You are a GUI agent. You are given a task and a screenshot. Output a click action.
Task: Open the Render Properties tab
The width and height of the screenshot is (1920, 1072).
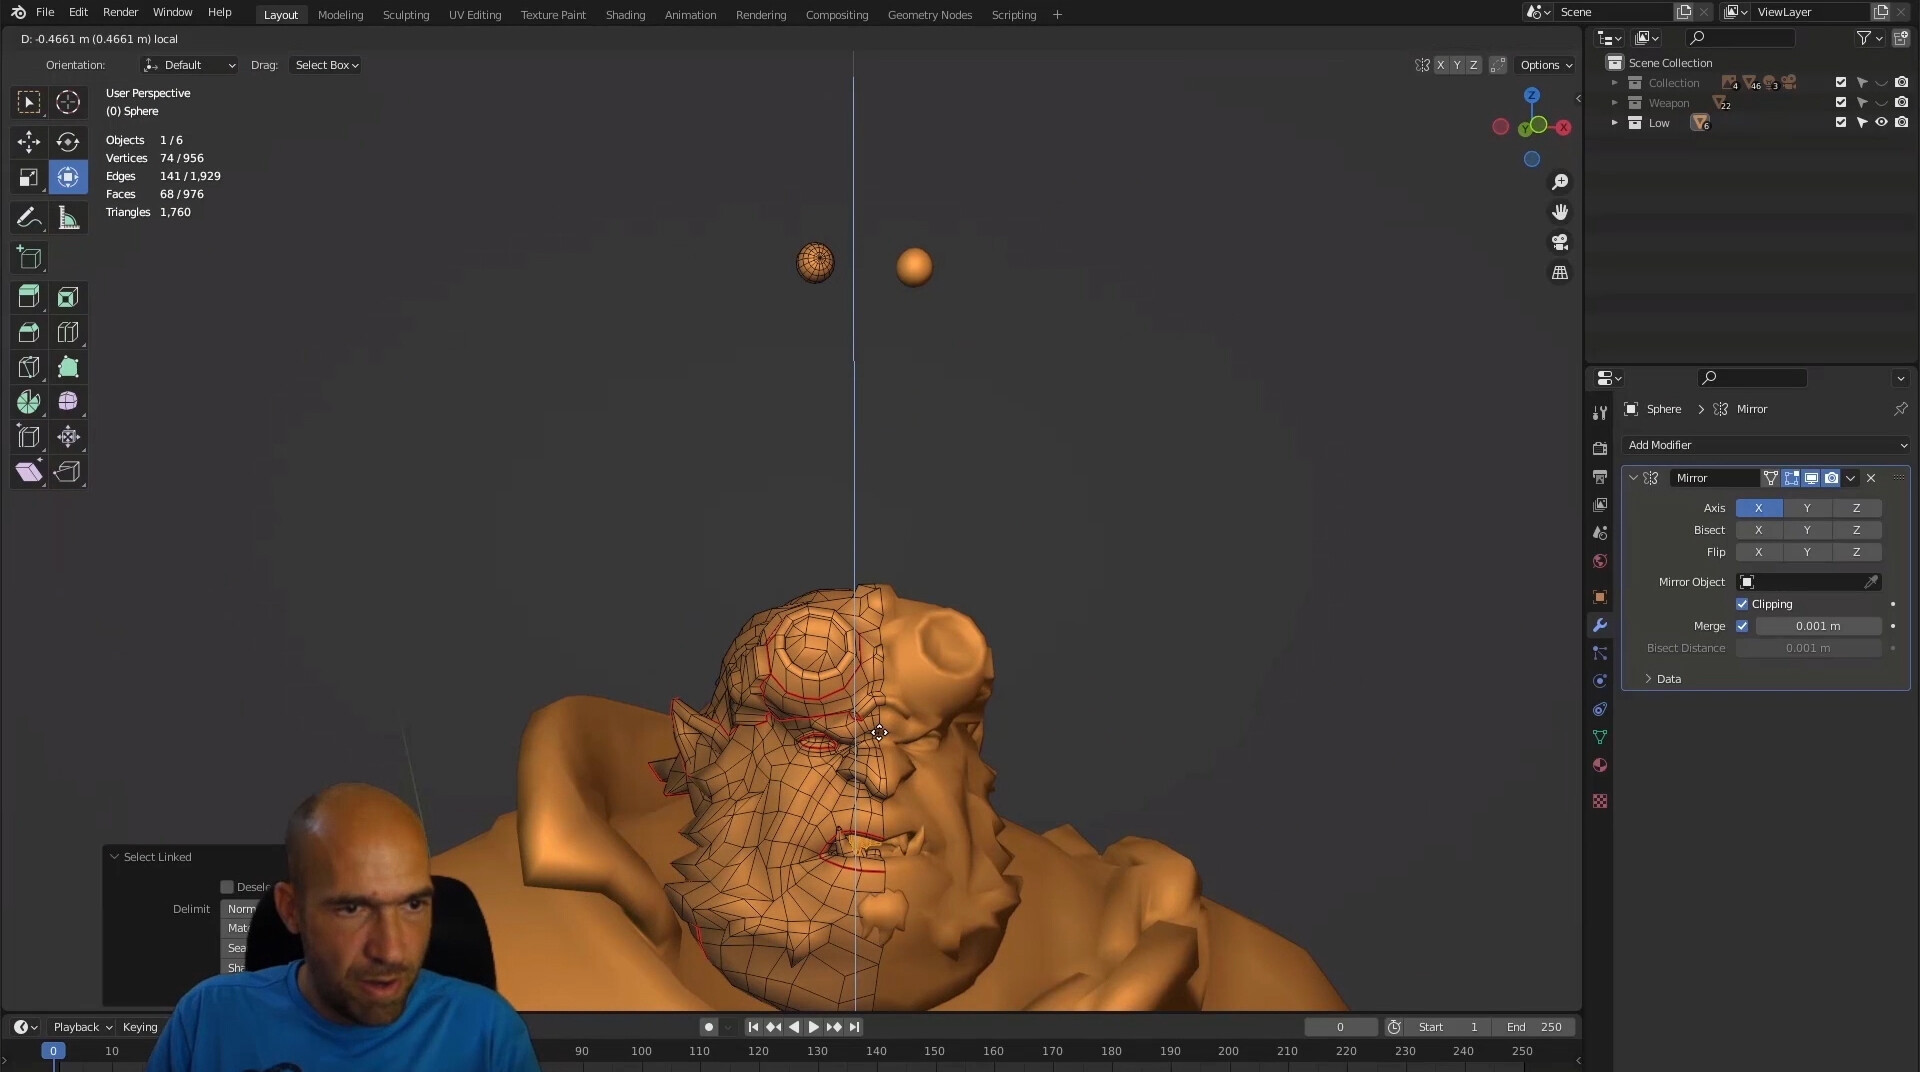coord(1600,448)
